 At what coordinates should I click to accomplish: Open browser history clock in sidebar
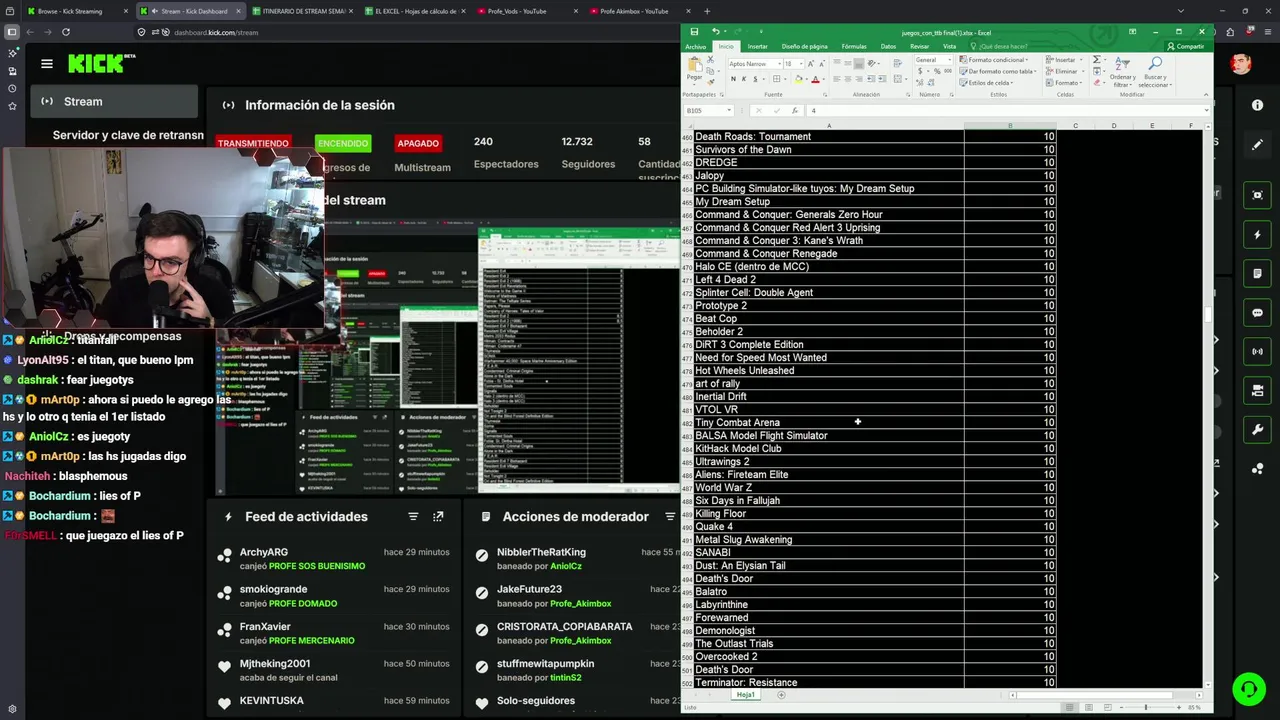12,88
